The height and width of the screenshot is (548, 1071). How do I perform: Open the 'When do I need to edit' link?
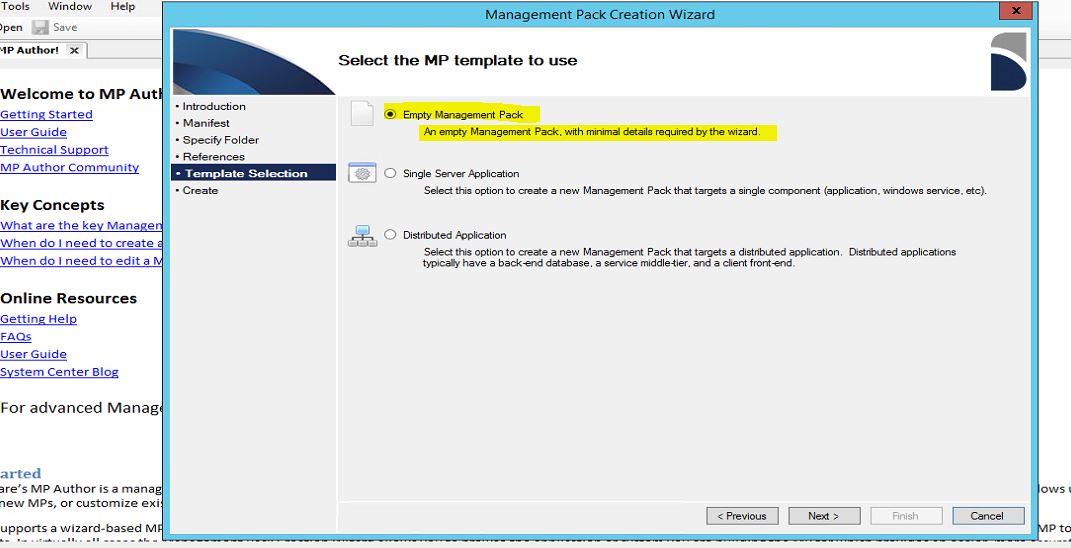point(81,260)
